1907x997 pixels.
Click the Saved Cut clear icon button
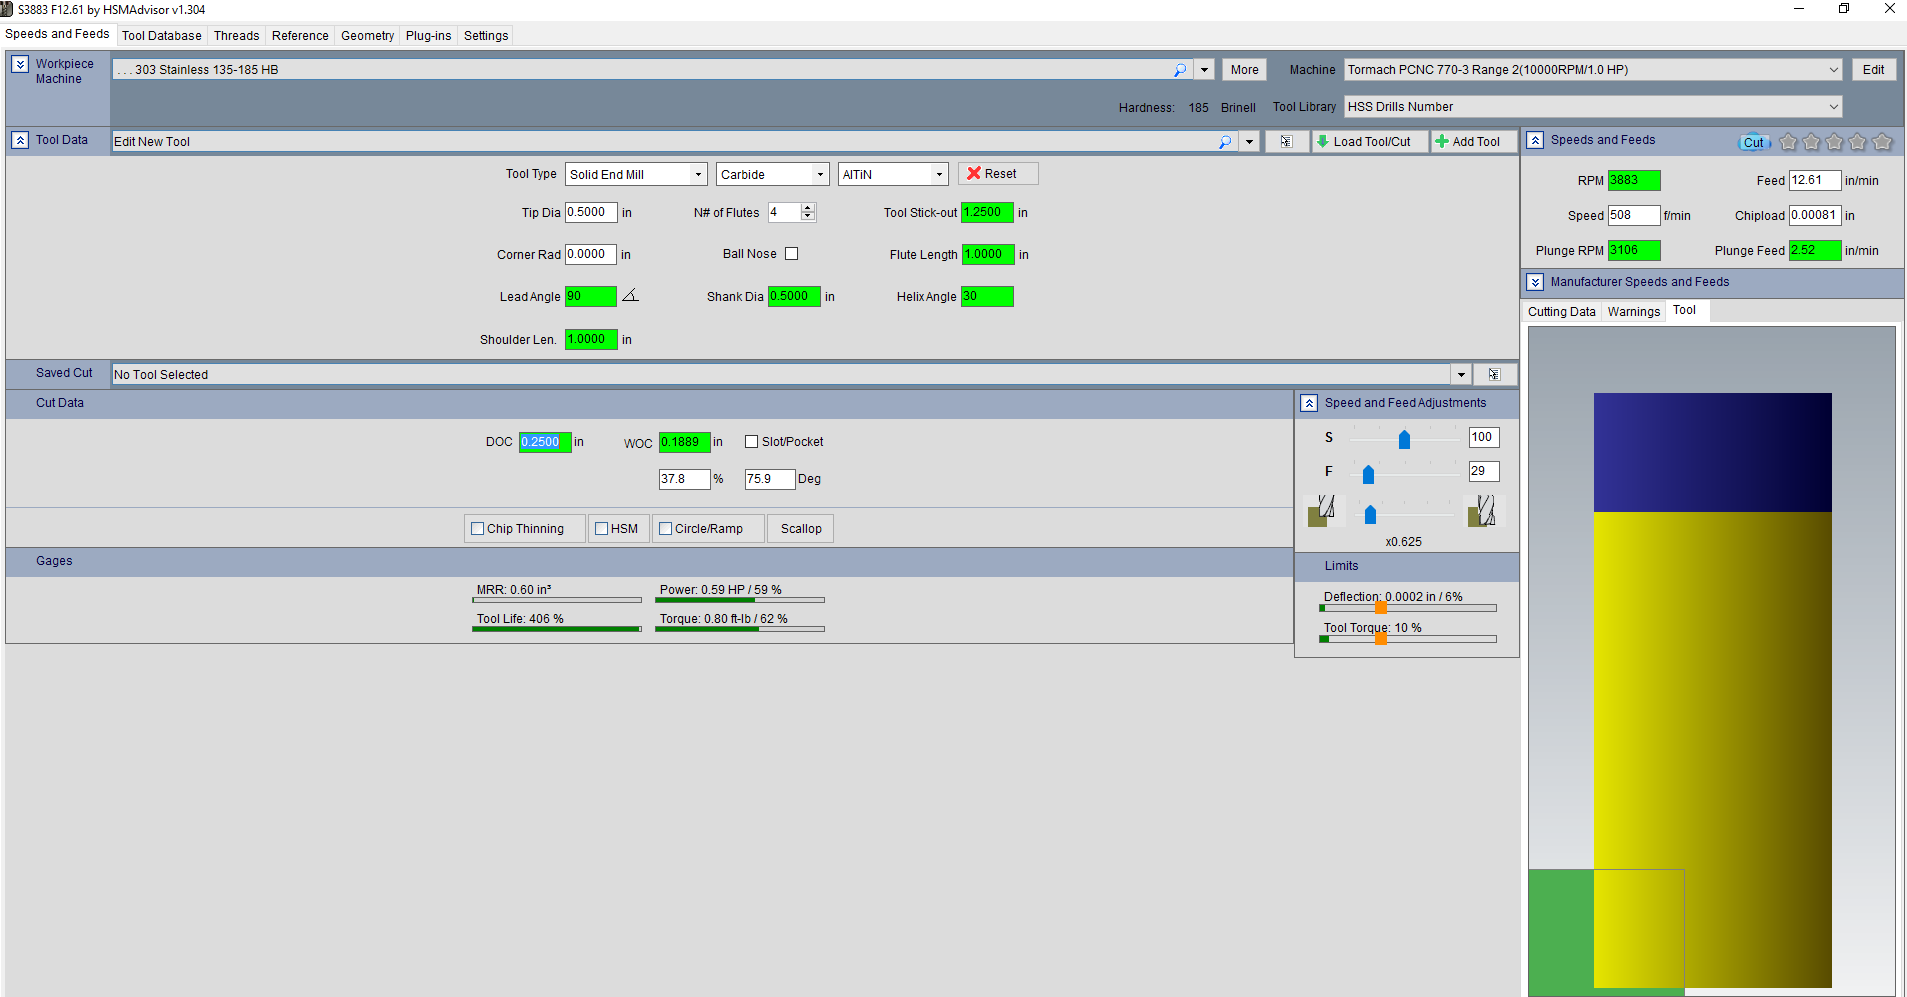coord(1494,375)
